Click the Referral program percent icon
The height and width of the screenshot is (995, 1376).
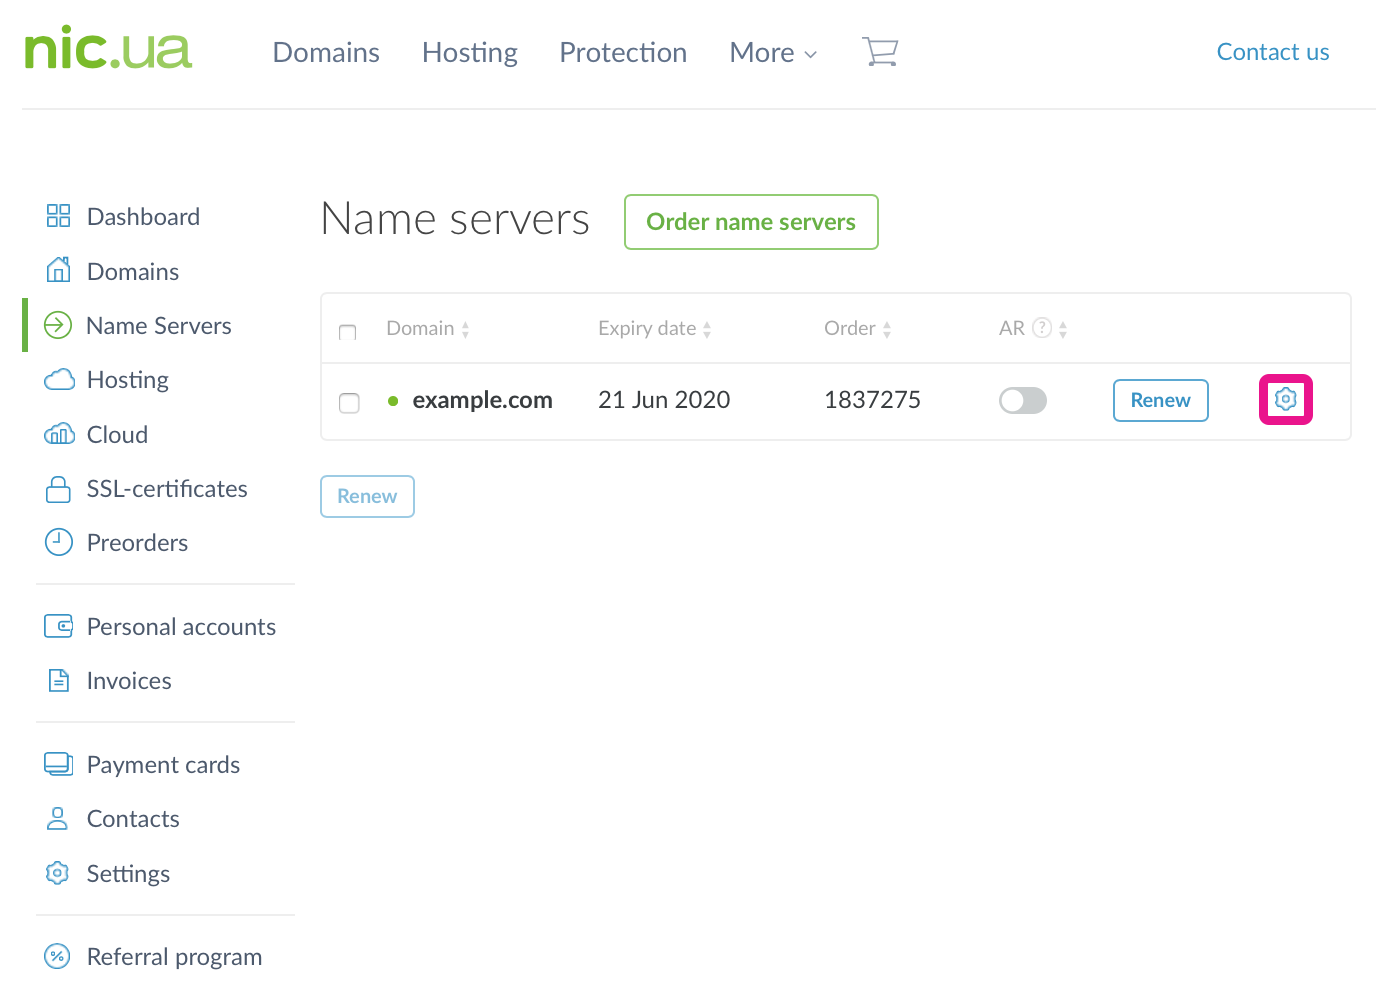[x=58, y=956]
